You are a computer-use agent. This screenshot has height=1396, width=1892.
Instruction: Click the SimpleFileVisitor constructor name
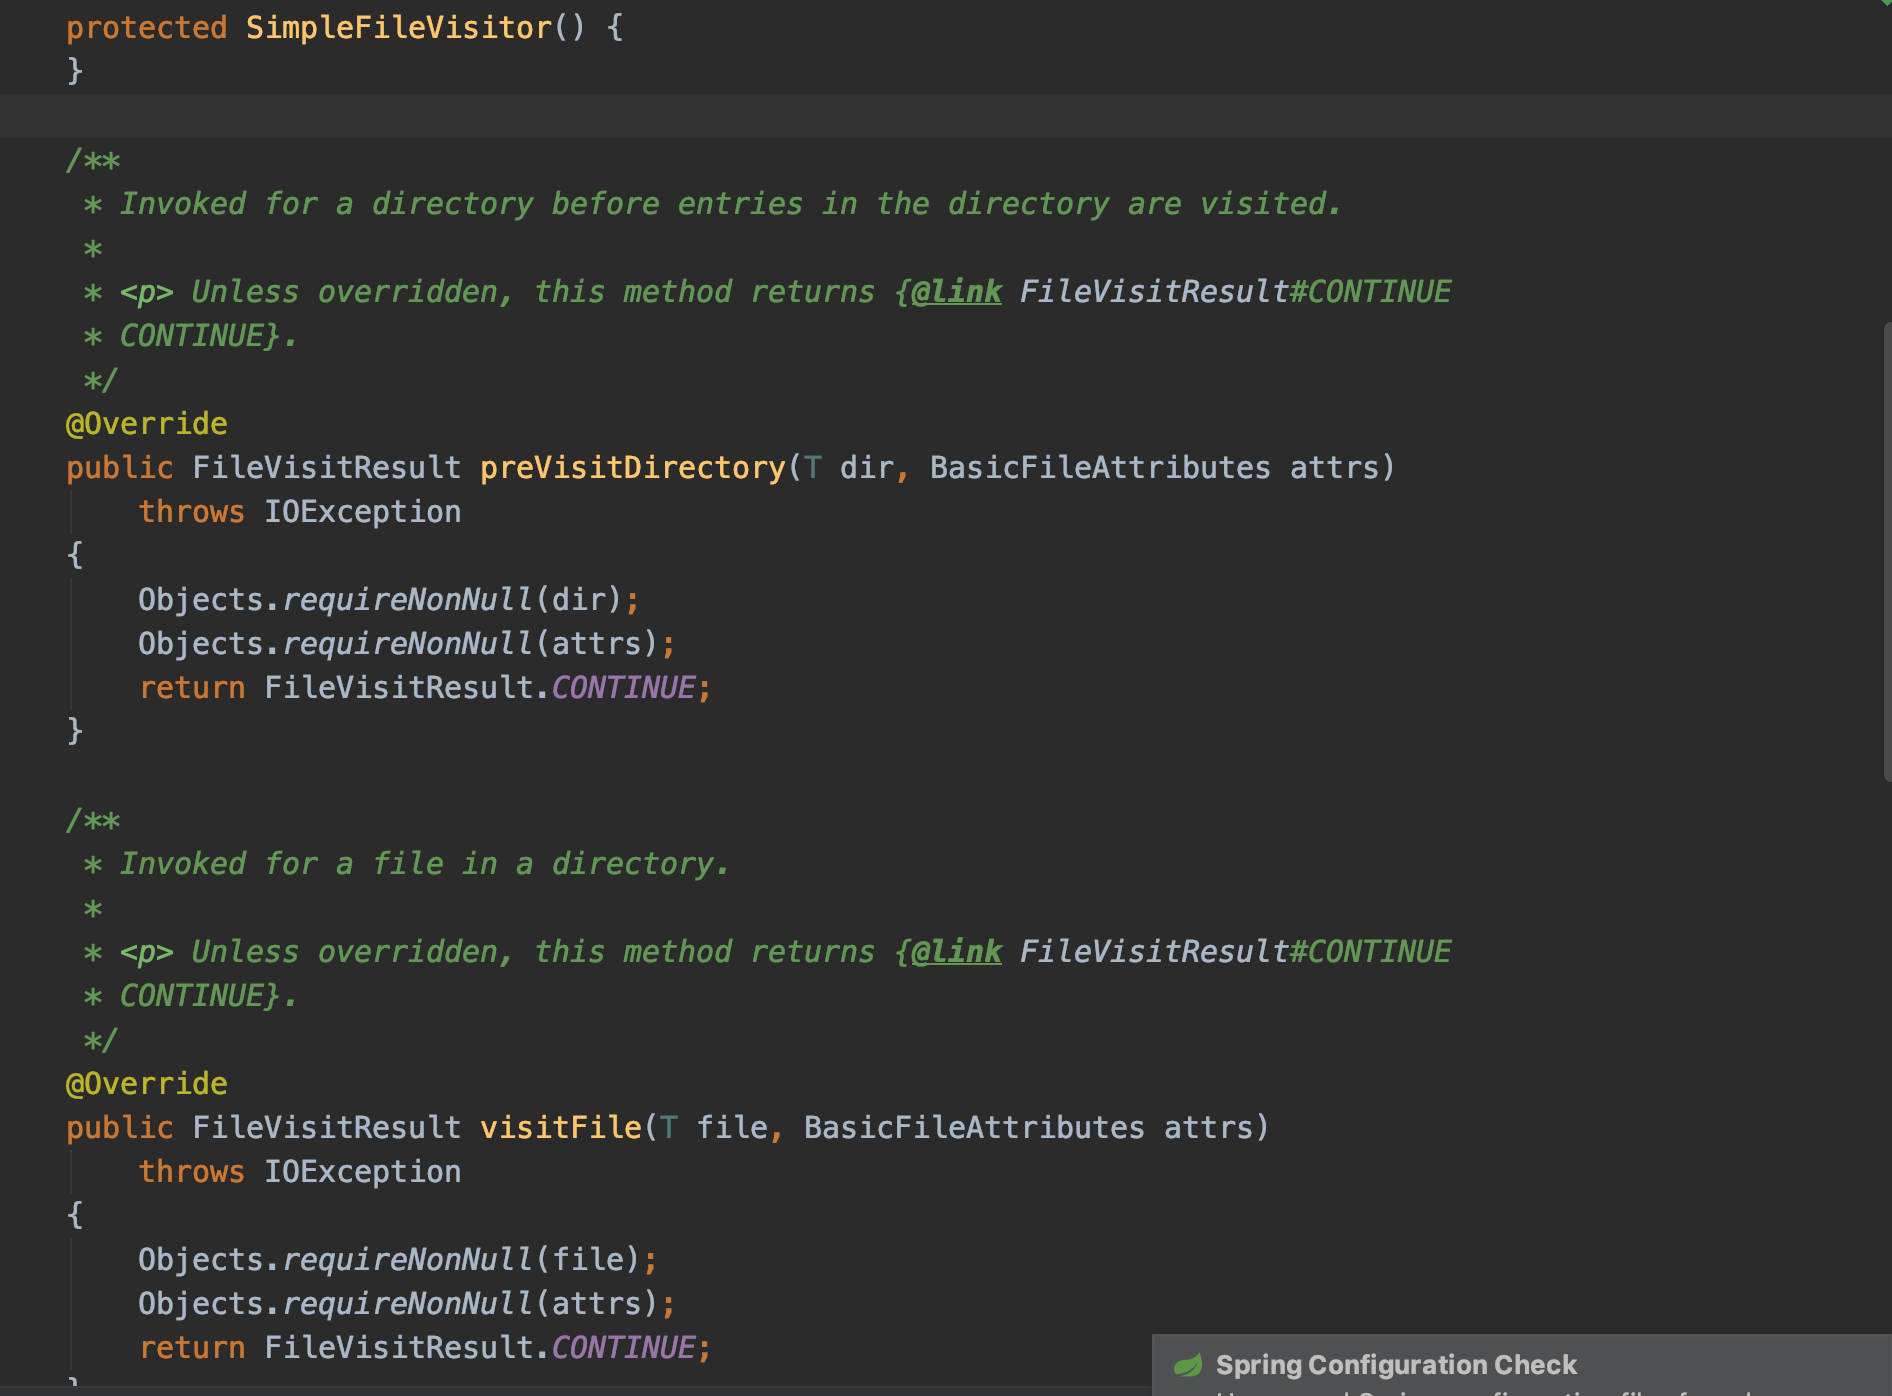tap(398, 27)
